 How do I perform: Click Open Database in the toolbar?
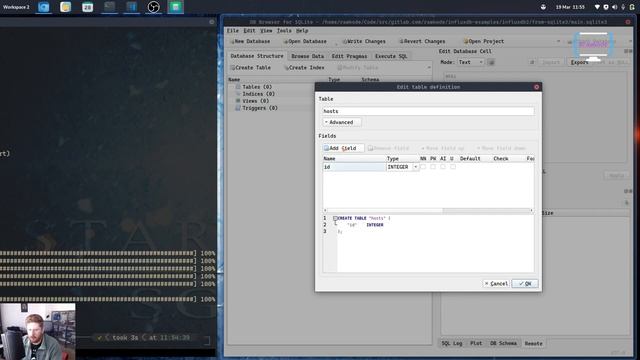point(305,41)
